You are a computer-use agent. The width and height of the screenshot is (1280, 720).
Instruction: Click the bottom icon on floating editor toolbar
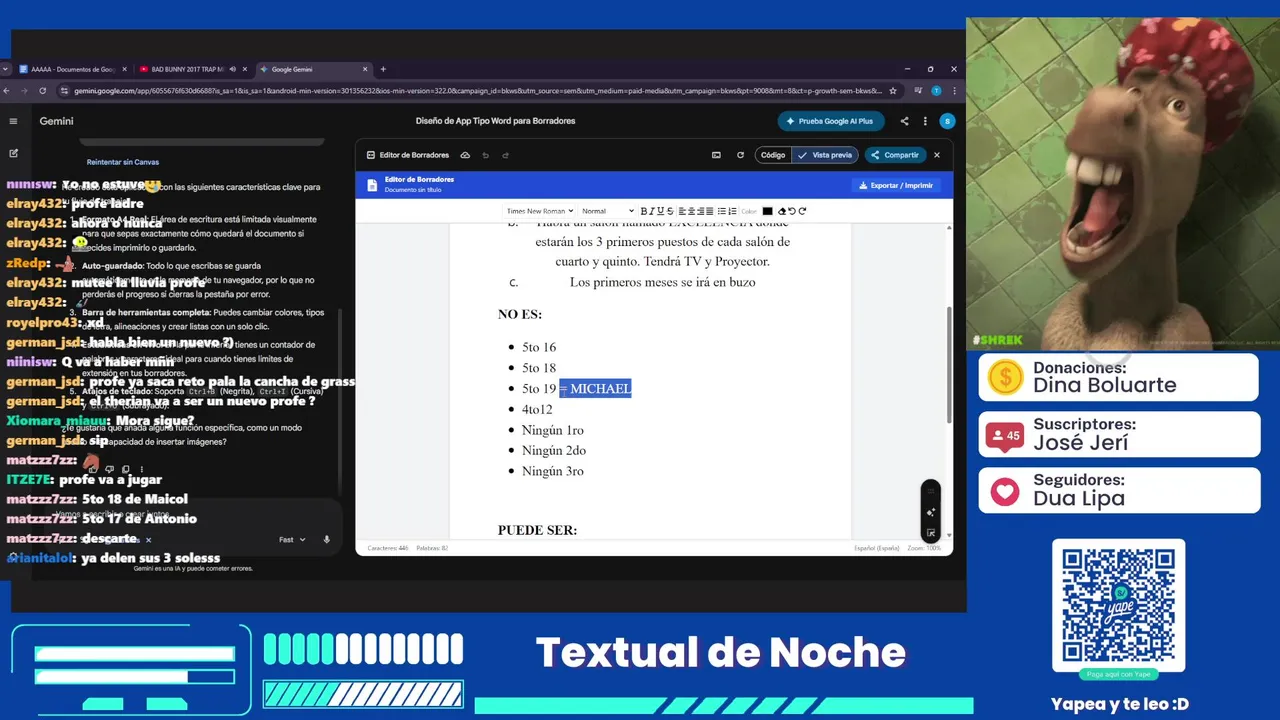pos(930,533)
